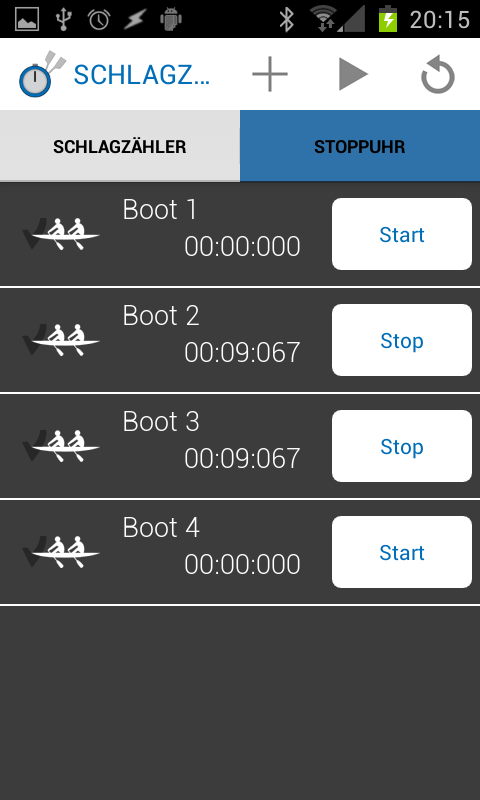Tap the Boot 2 time 00:09:067
Image resolution: width=480 pixels, height=800 pixels.
[x=242, y=353]
